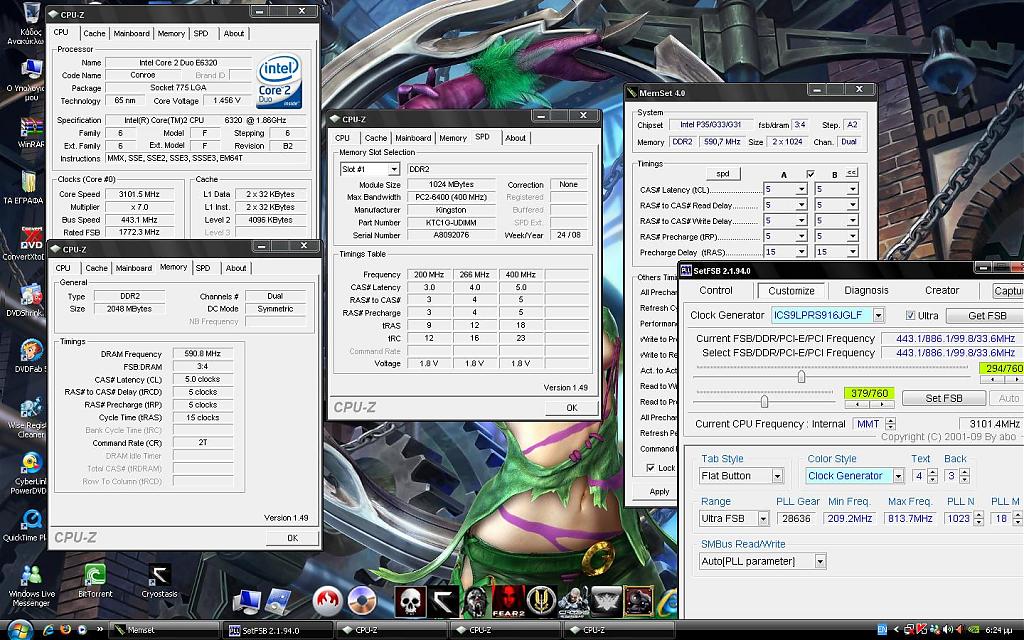This screenshot has height=640, width=1024.
Task: Select the Memset taskbar button
Action: point(163,630)
